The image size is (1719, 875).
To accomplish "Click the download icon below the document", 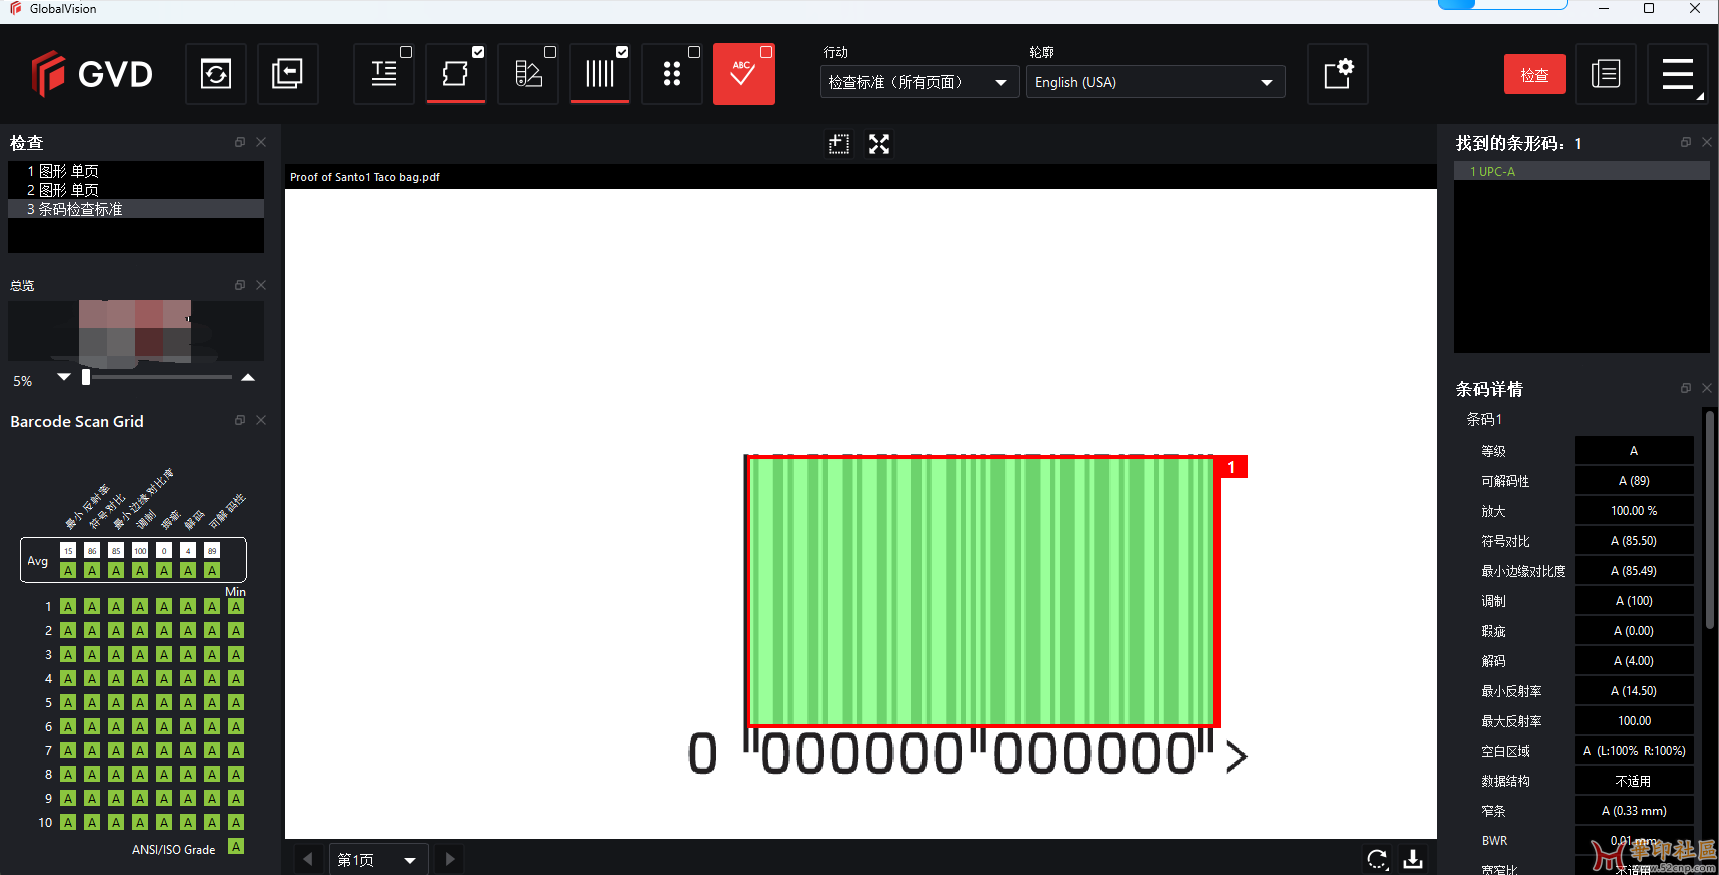I will pyautogui.click(x=1413, y=859).
